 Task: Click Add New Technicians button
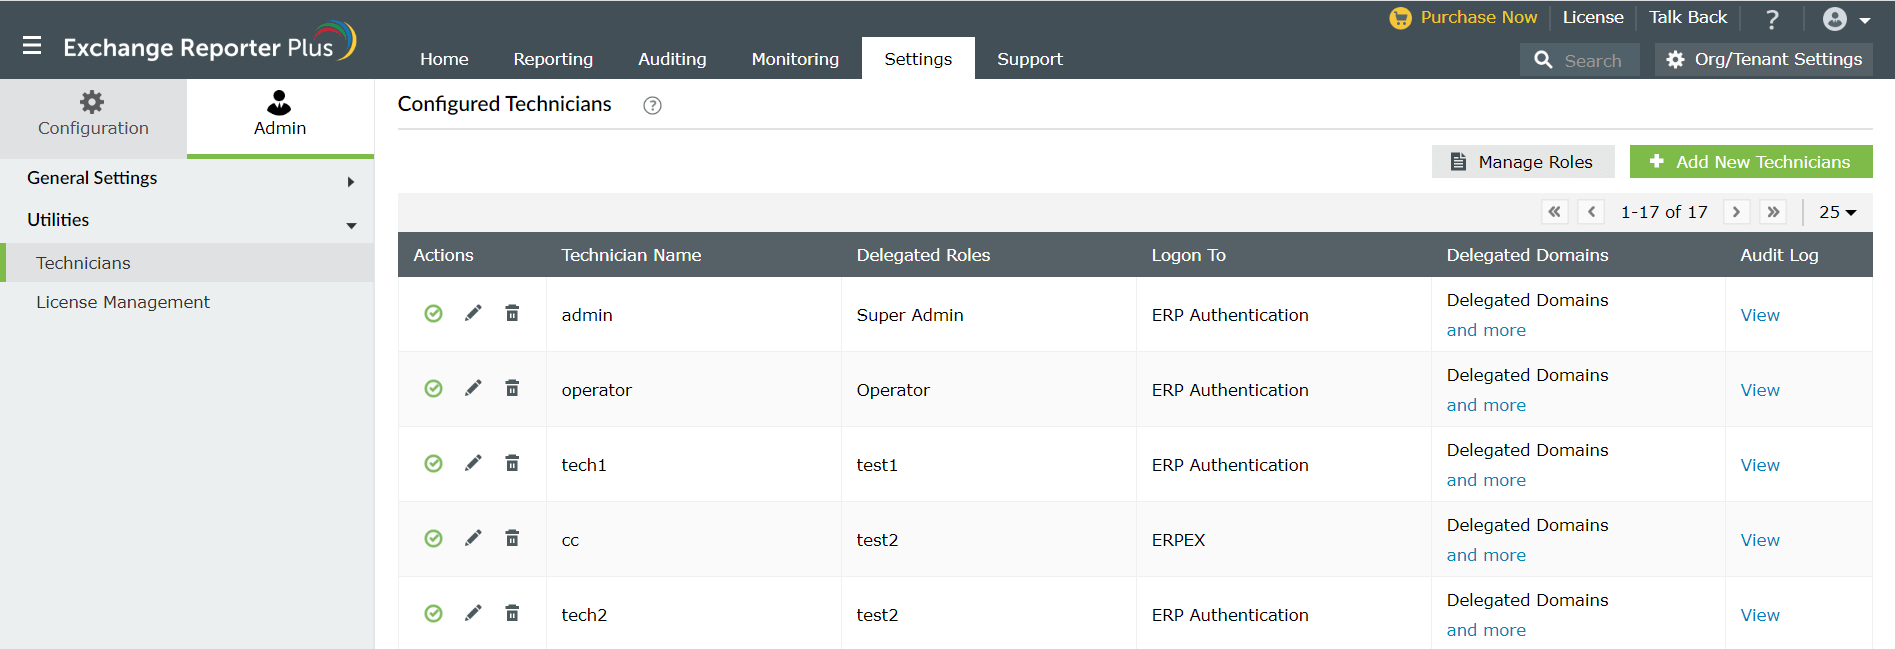coord(1750,162)
